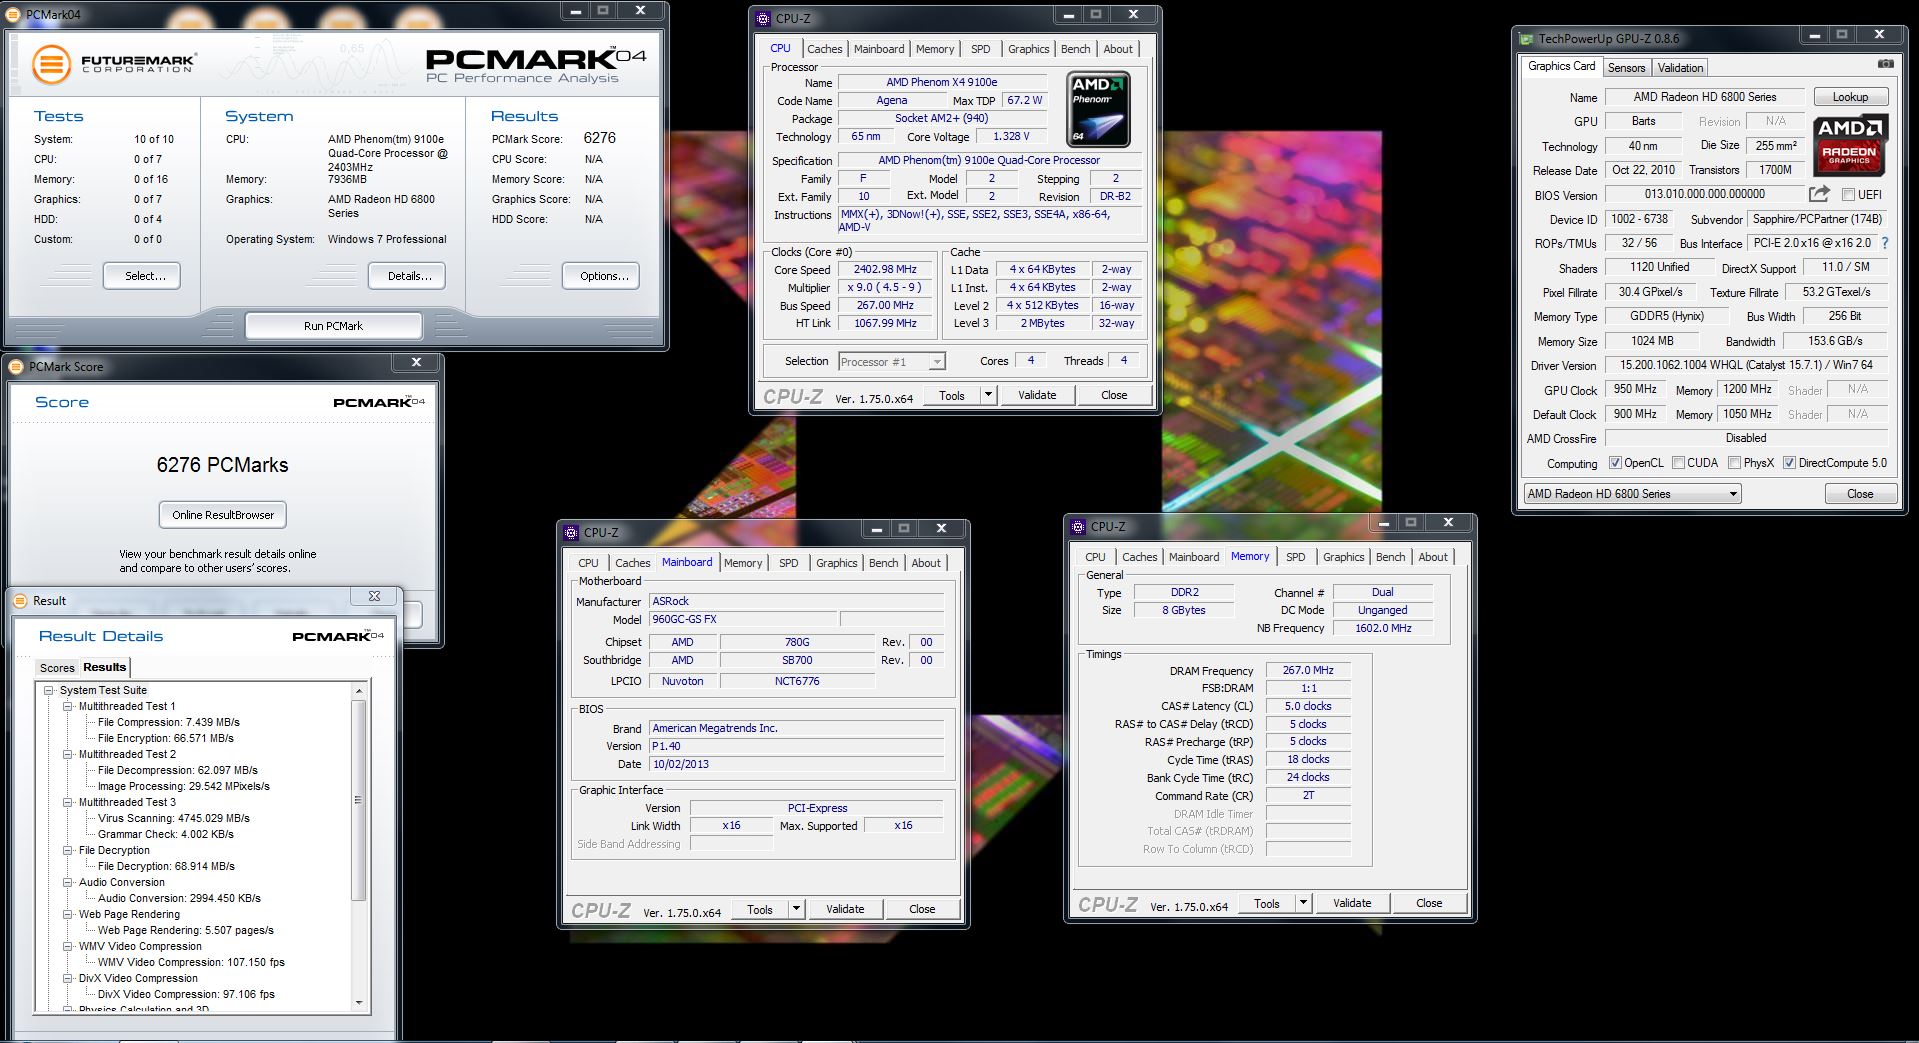Image resolution: width=1919 pixels, height=1043 pixels.
Task: Click the GPU Clock 950 MHz value
Action: click(x=1635, y=390)
